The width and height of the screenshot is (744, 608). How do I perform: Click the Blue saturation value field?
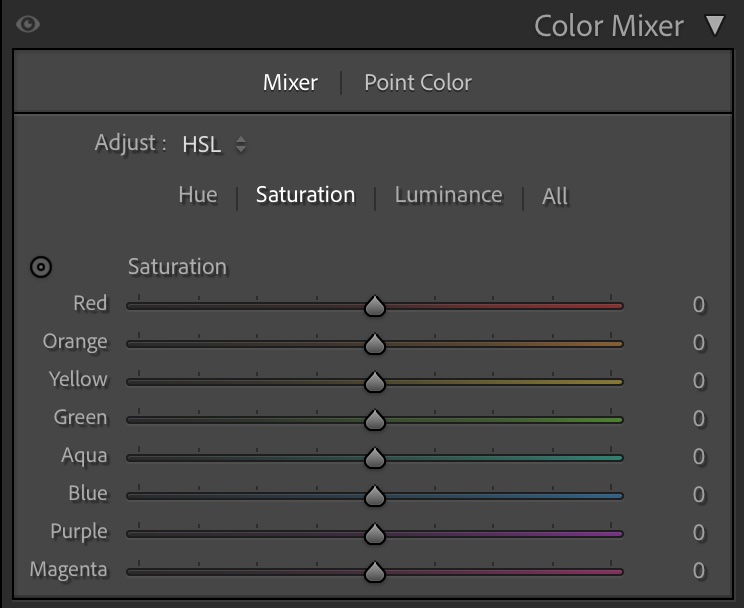pyautogui.click(x=698, y=495)
